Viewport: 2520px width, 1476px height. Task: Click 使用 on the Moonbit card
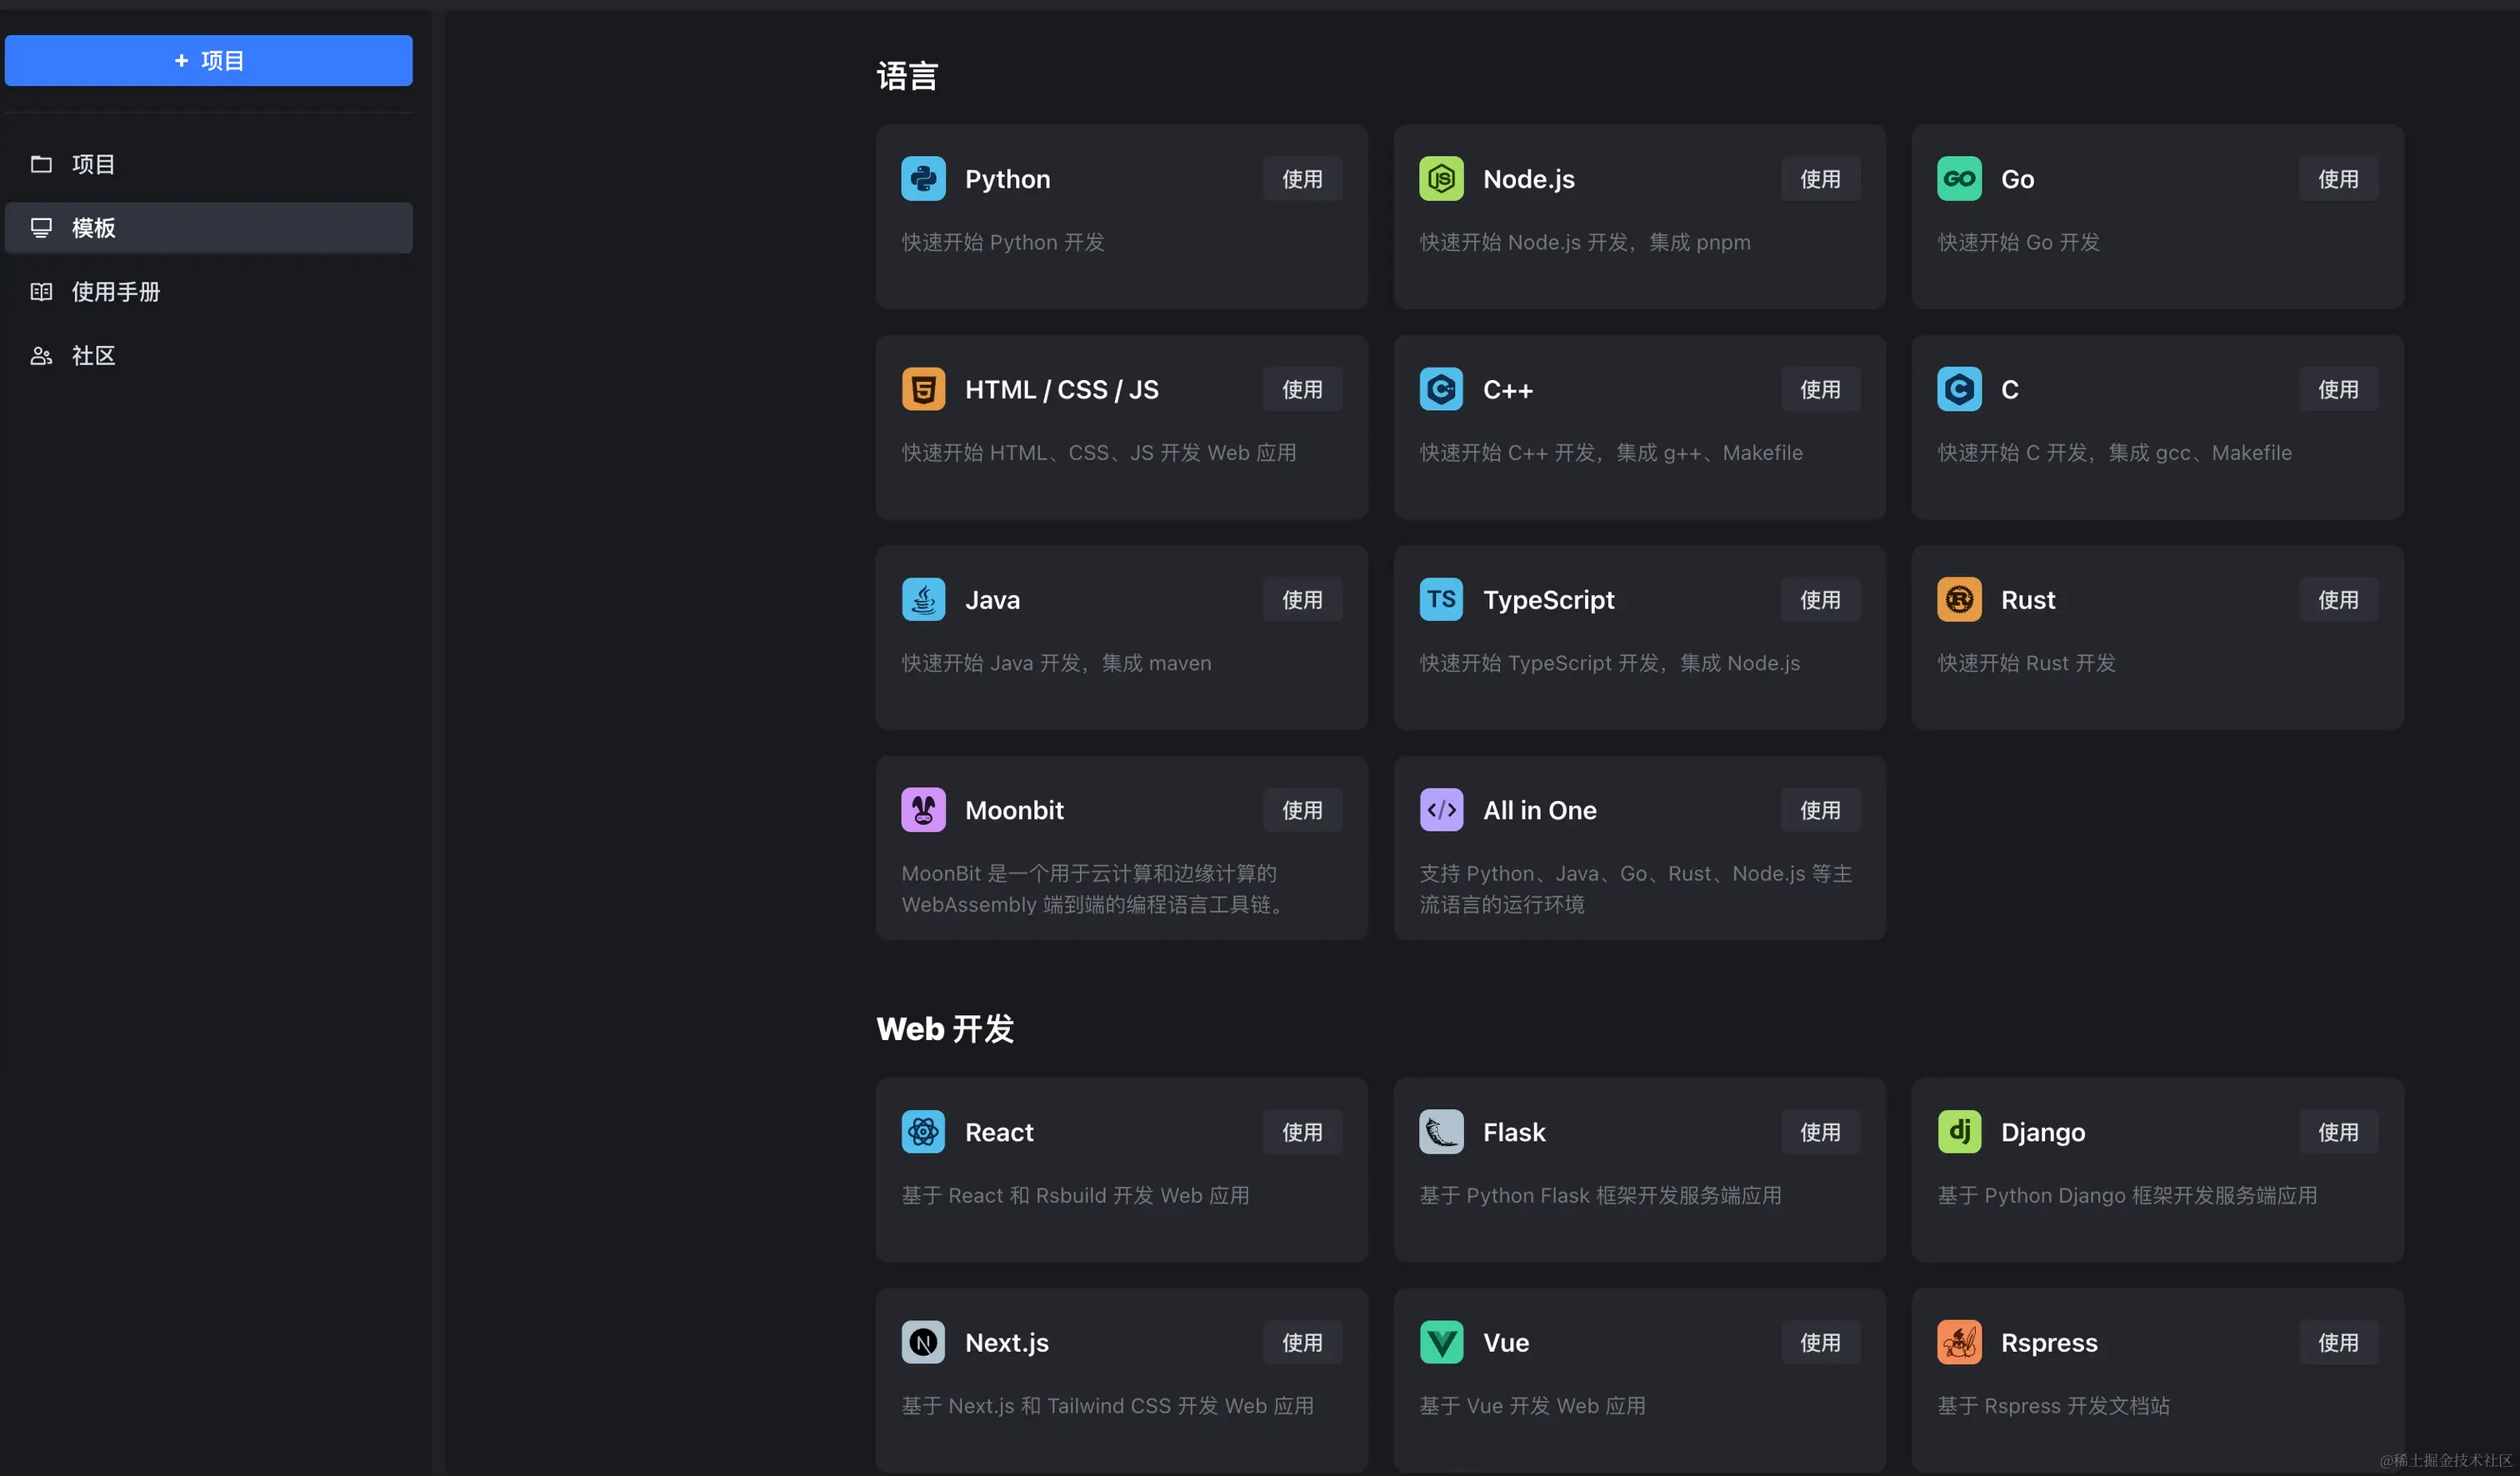[x=1302, y=810]
